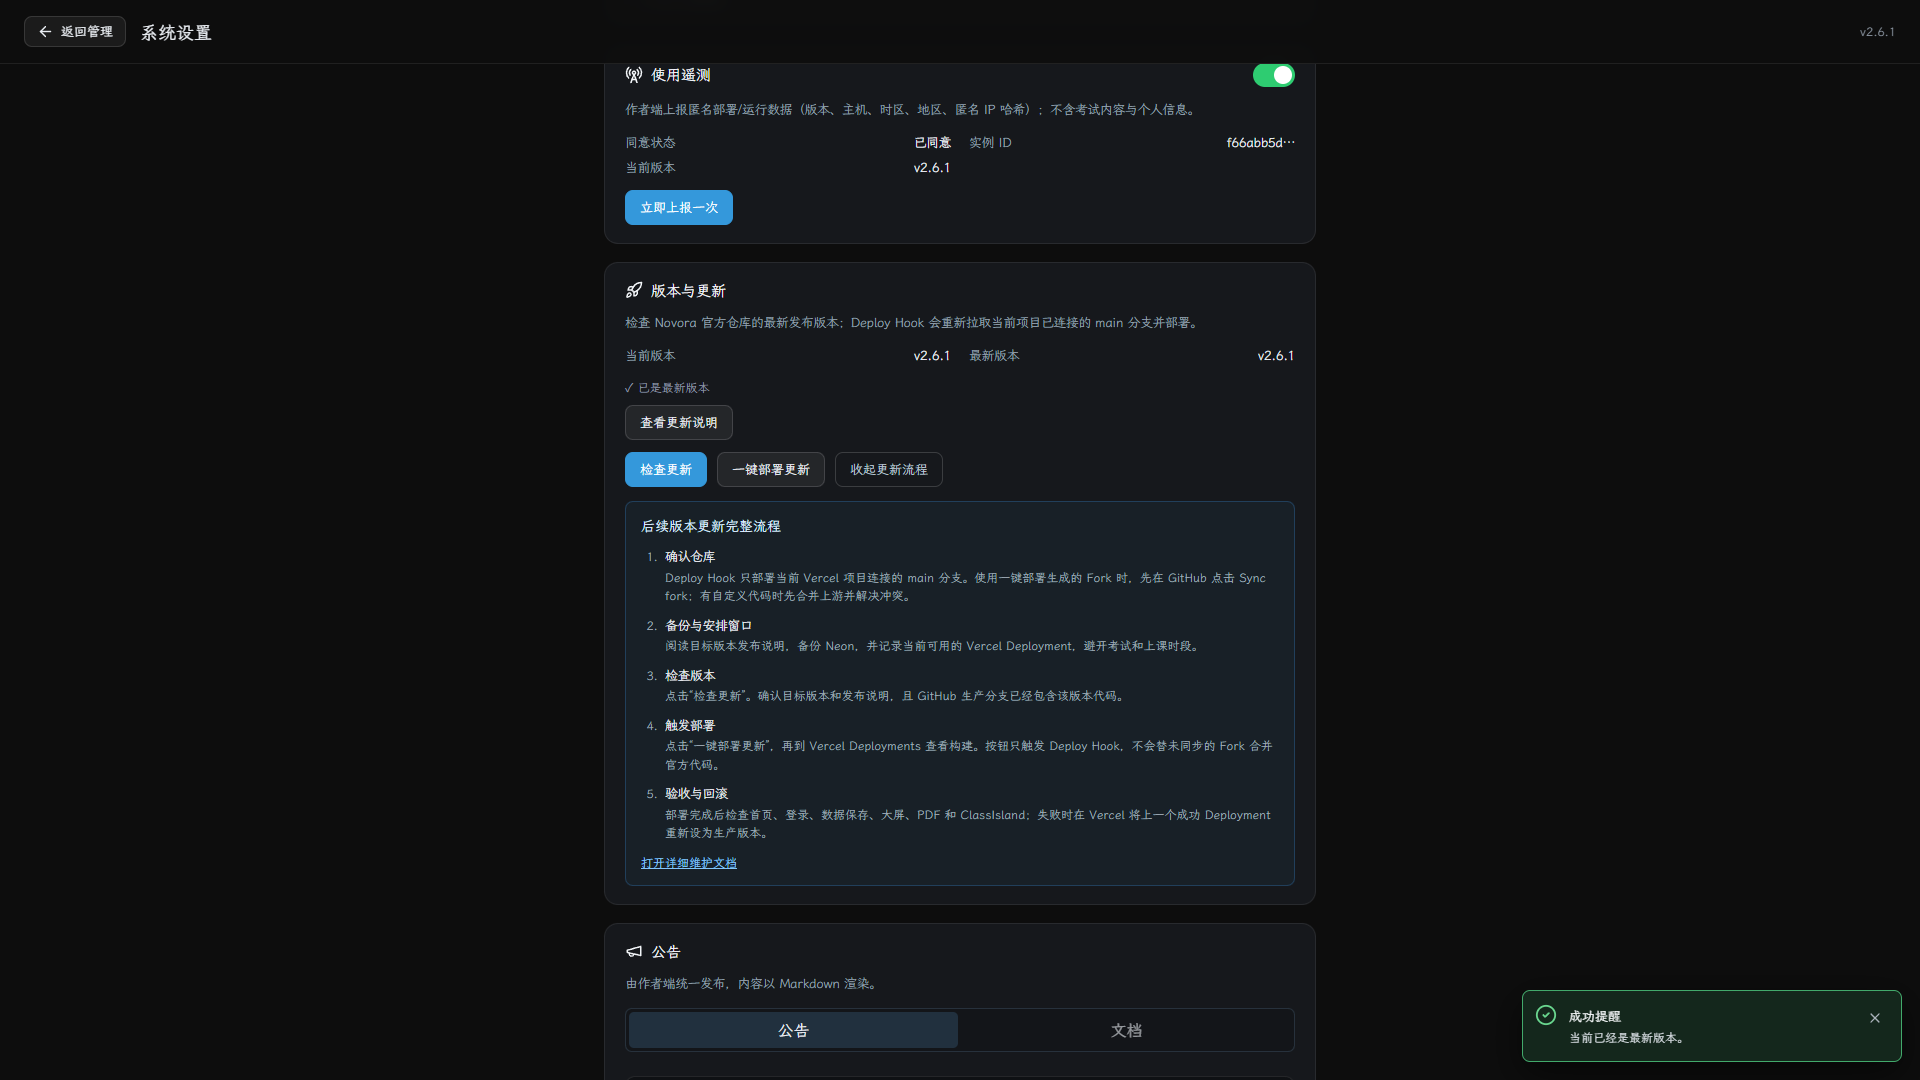Image resolution: width=1920 pixels, height=1080 pixels.
Task: Open 查看更新说明
Action: [679, 423]
